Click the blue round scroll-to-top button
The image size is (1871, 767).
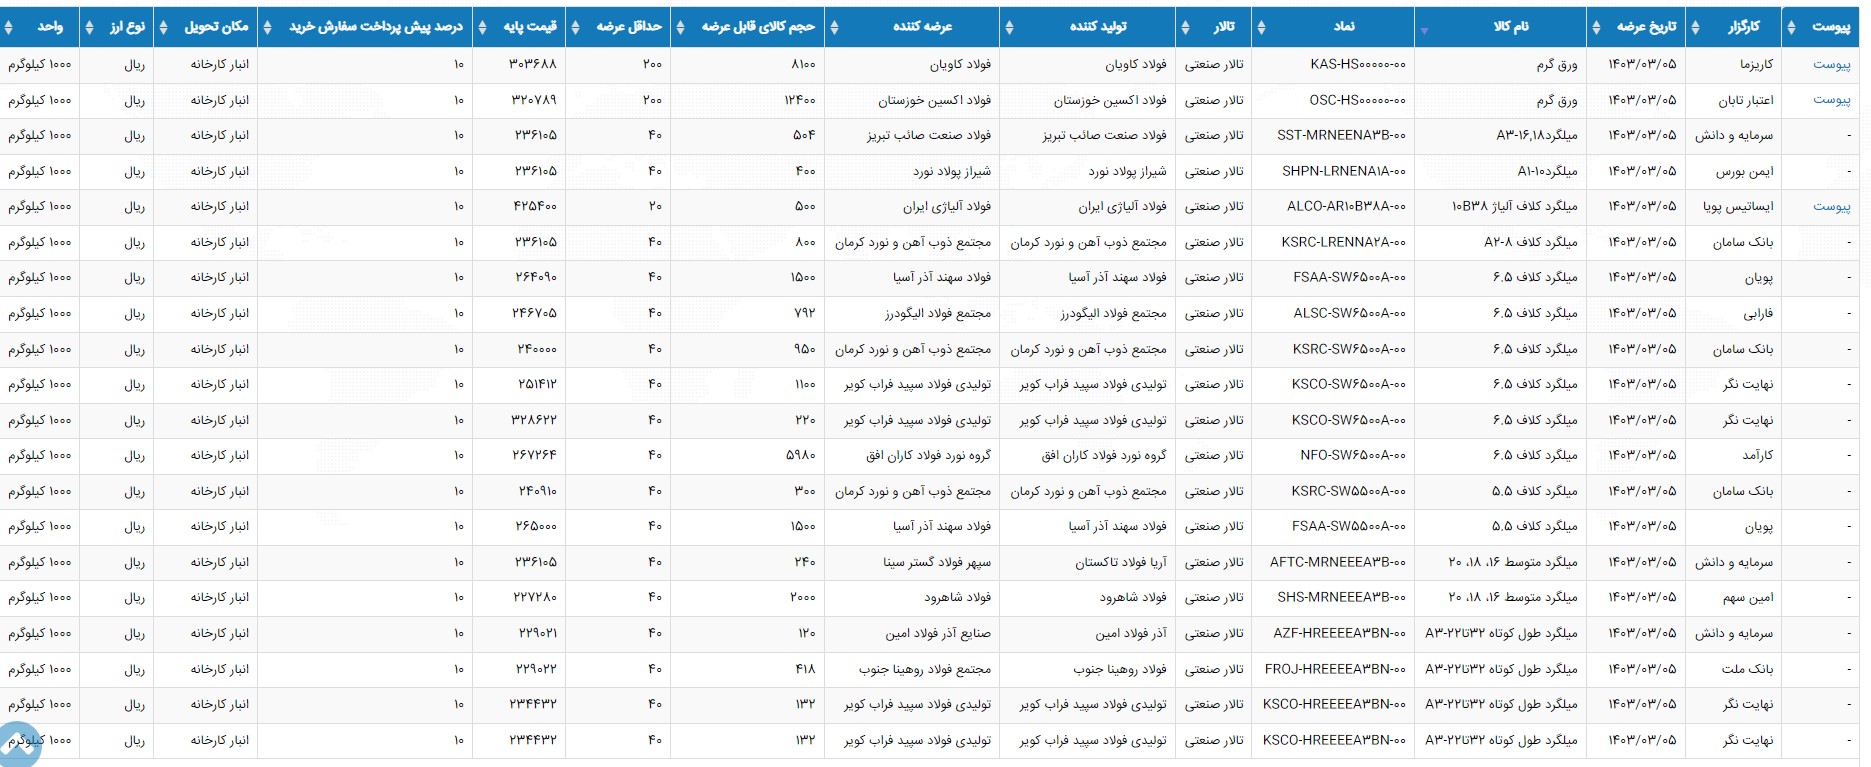pyautogui.click(x=17, y=745)
